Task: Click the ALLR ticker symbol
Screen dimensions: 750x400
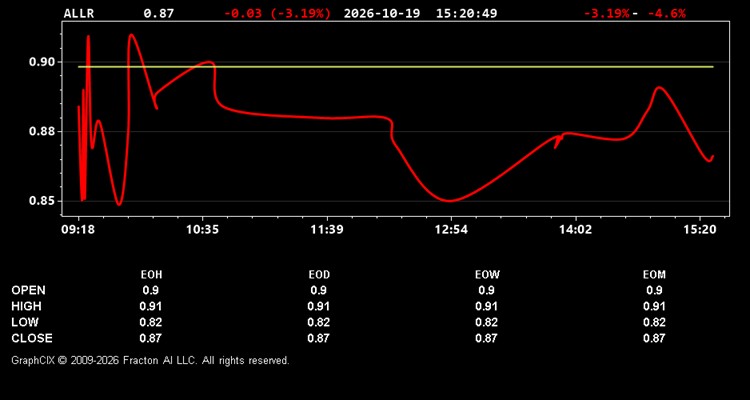Action: tap(79, 13)
